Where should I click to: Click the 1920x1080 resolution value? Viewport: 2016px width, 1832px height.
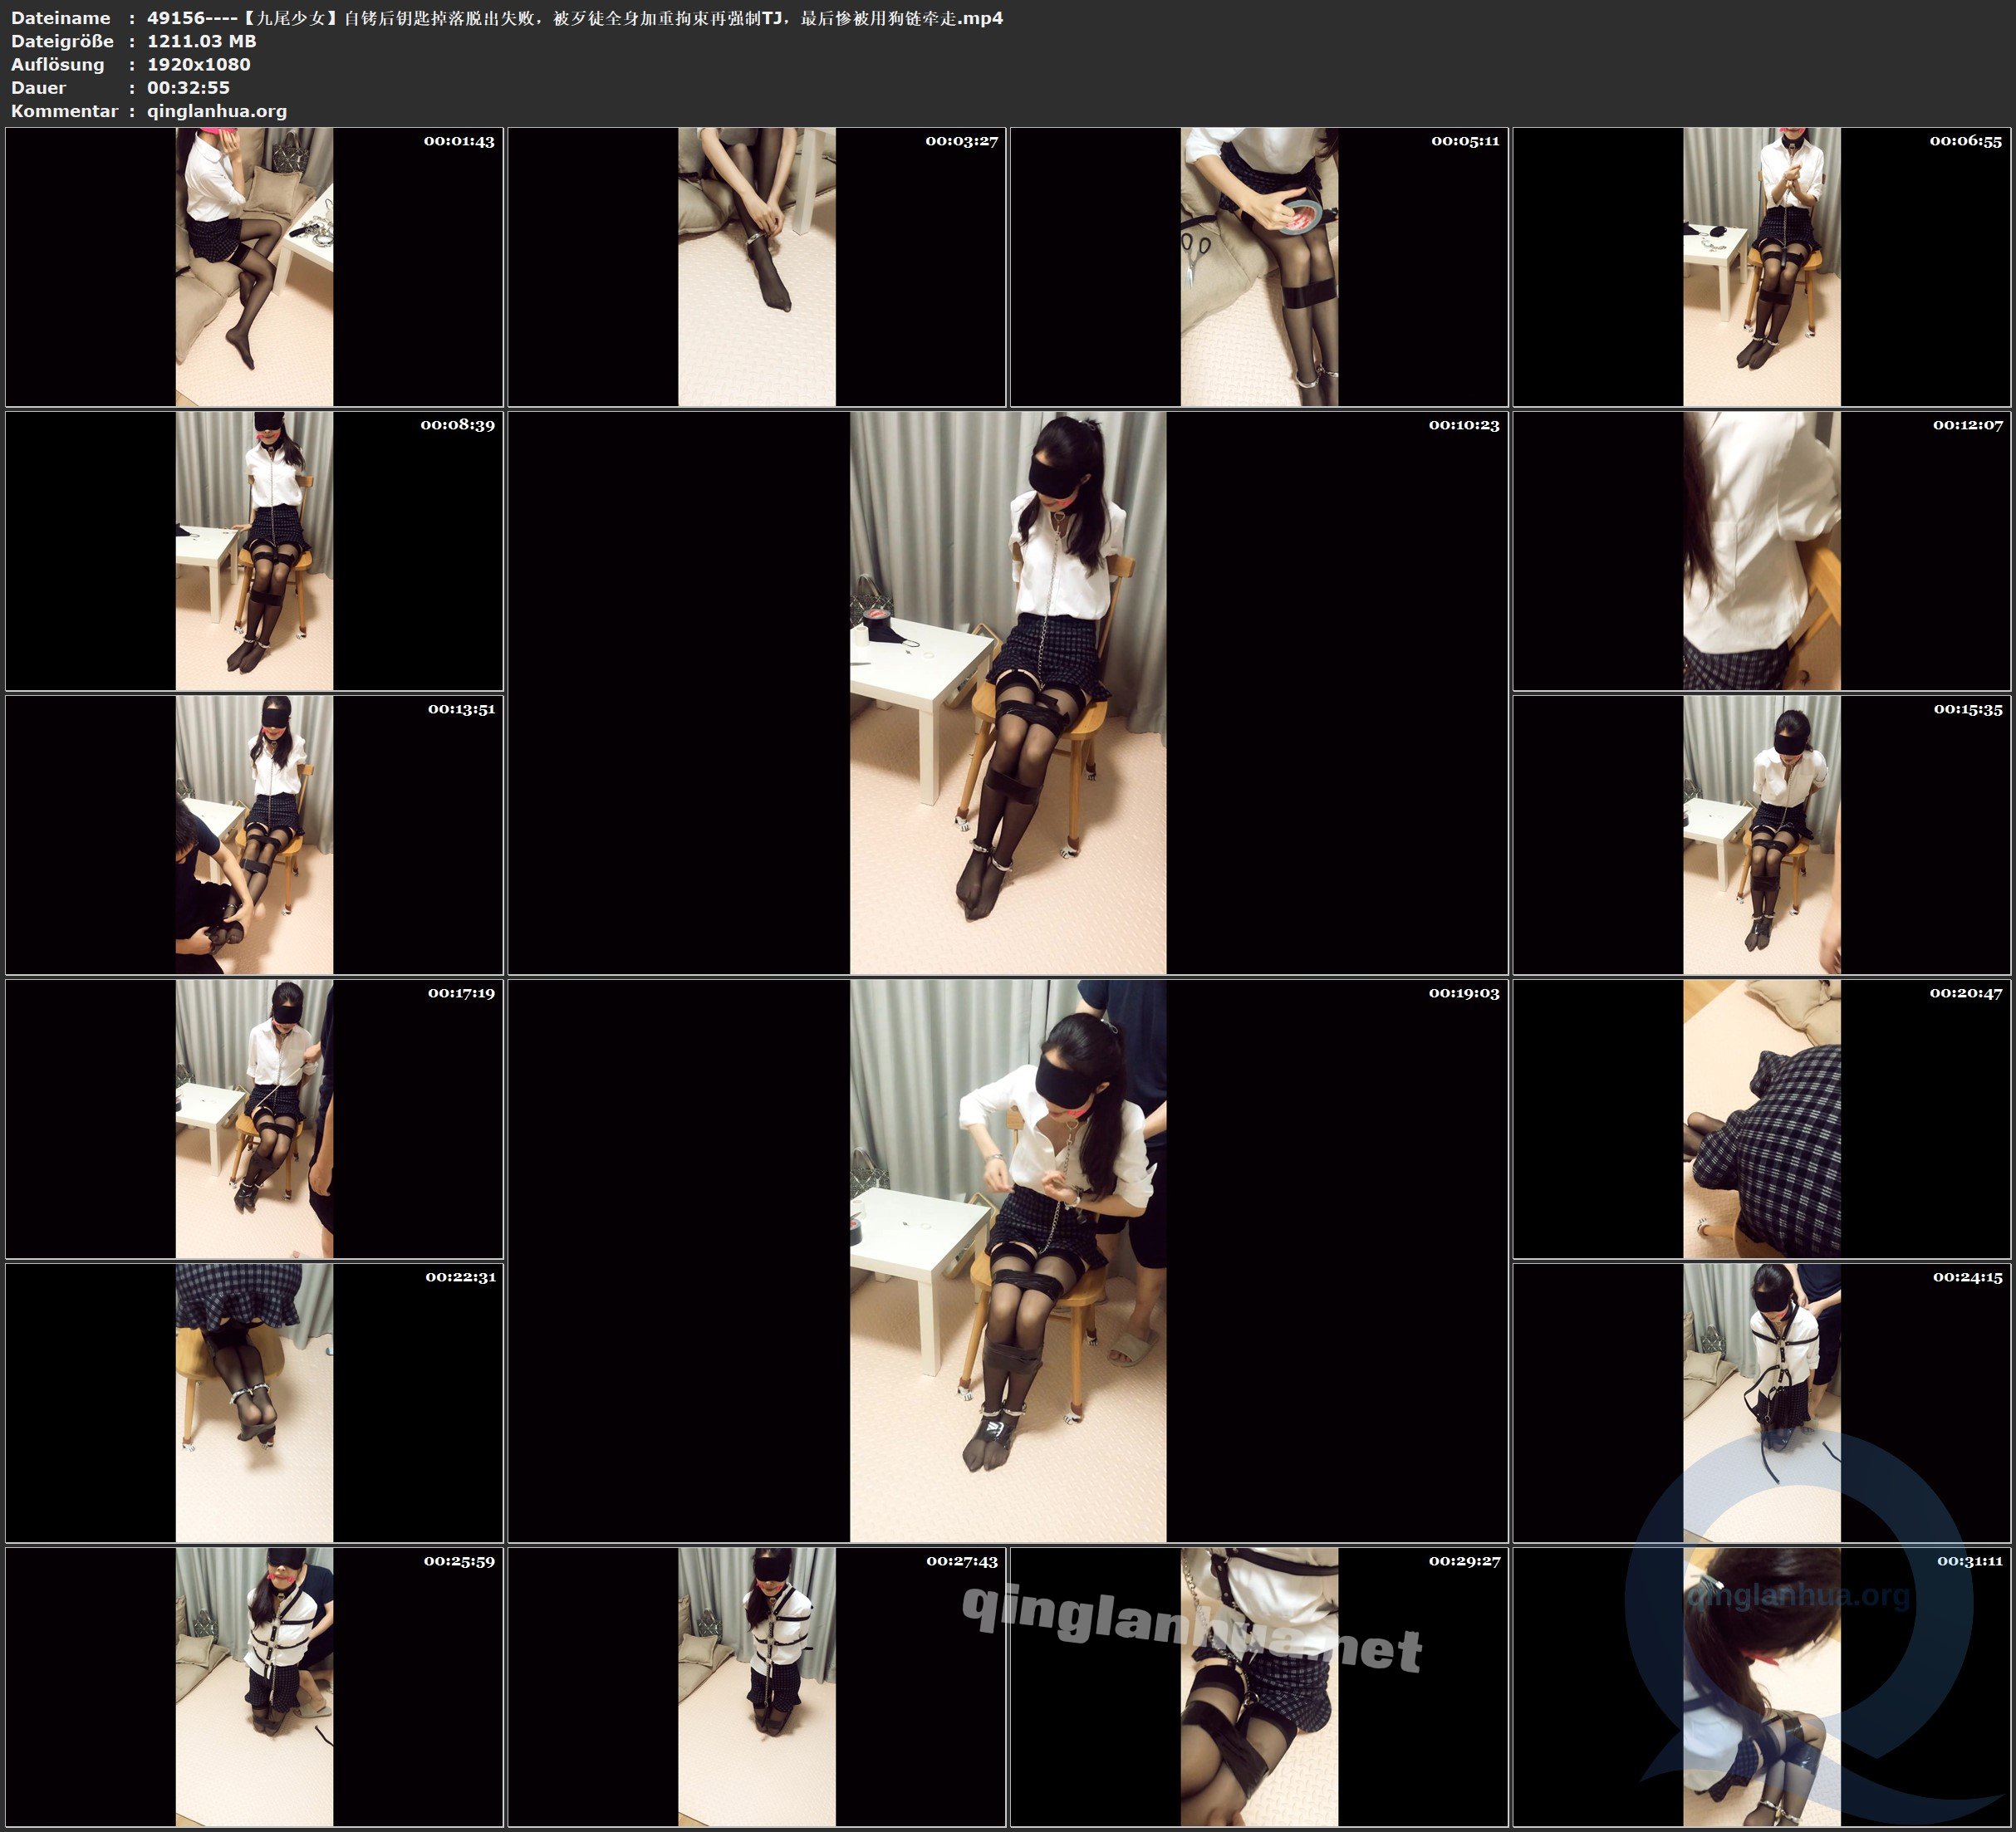(198, 64)
